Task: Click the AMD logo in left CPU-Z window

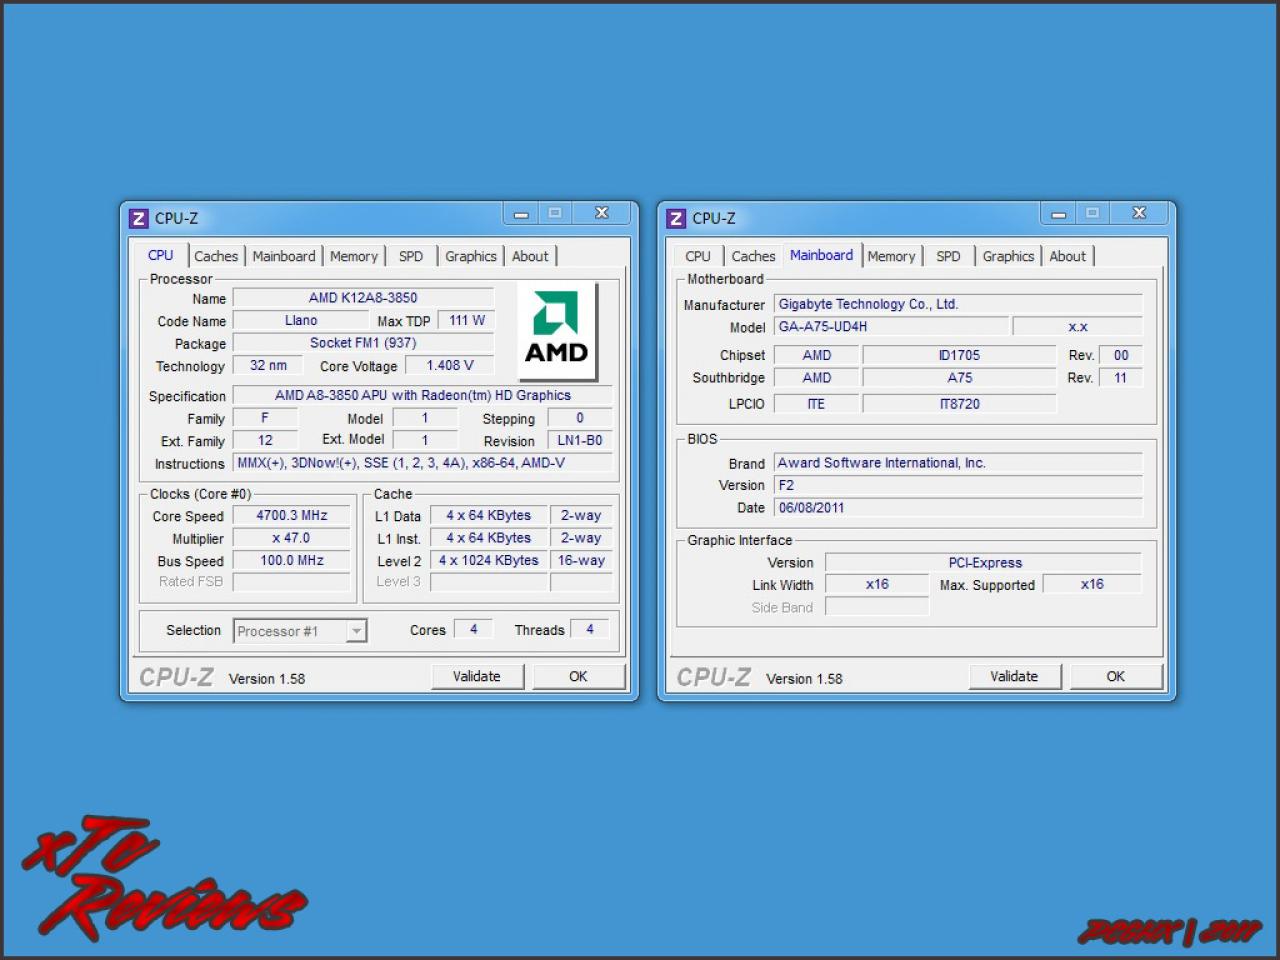Action: [x=557, y=330]
